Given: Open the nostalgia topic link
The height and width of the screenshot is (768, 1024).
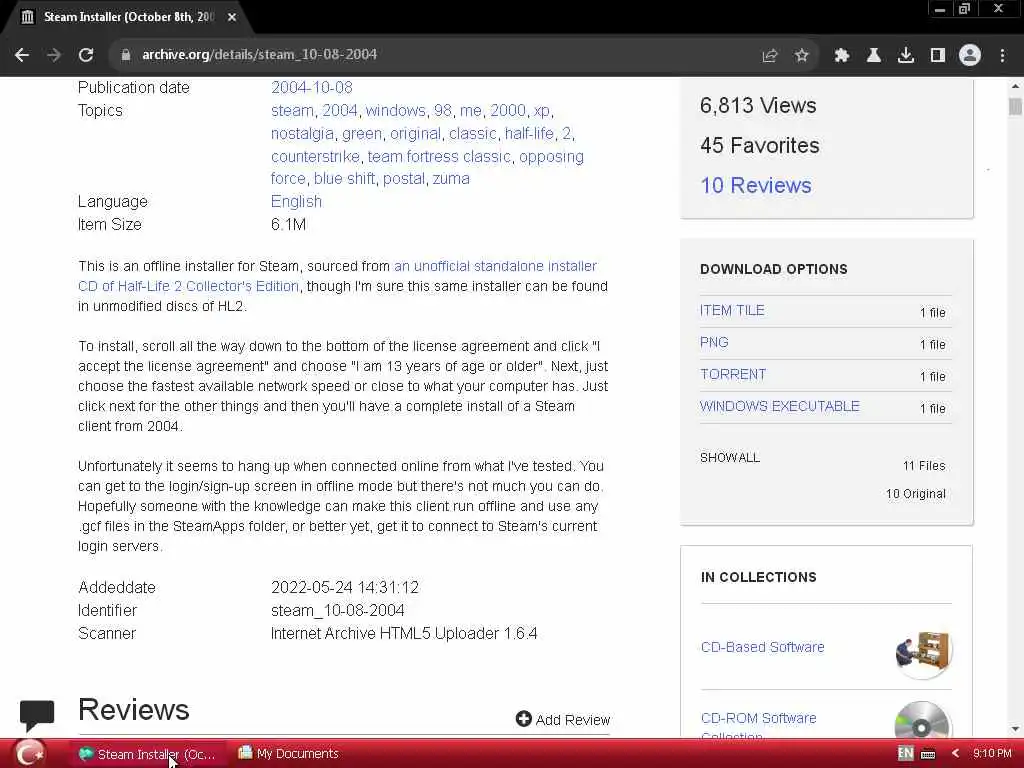Looking at the screenshot, I should 302,133.
